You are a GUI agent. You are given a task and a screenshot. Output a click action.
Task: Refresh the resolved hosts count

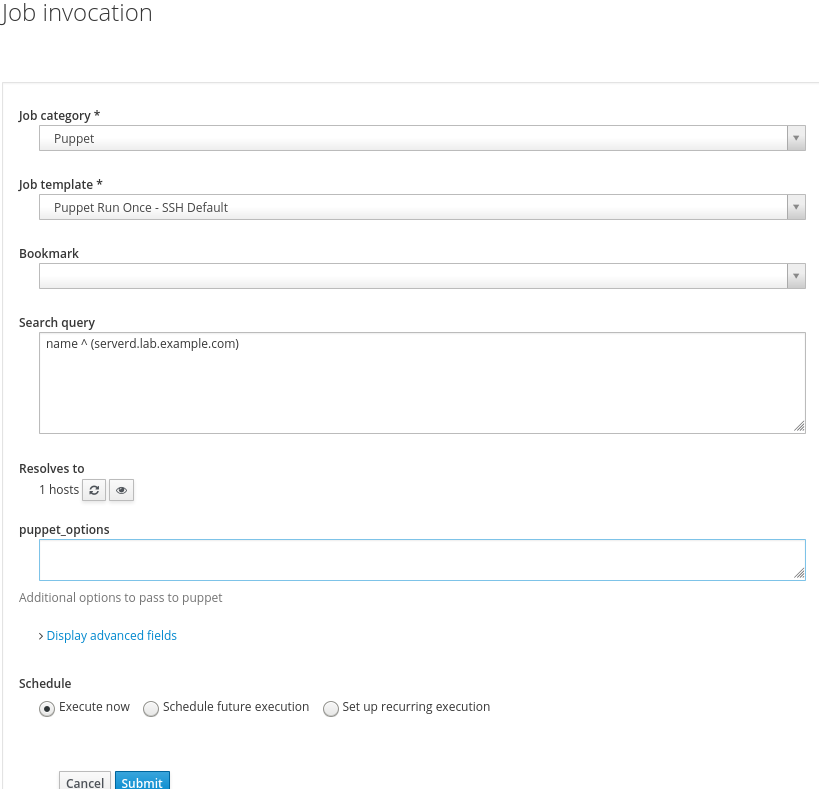(94, 490)
